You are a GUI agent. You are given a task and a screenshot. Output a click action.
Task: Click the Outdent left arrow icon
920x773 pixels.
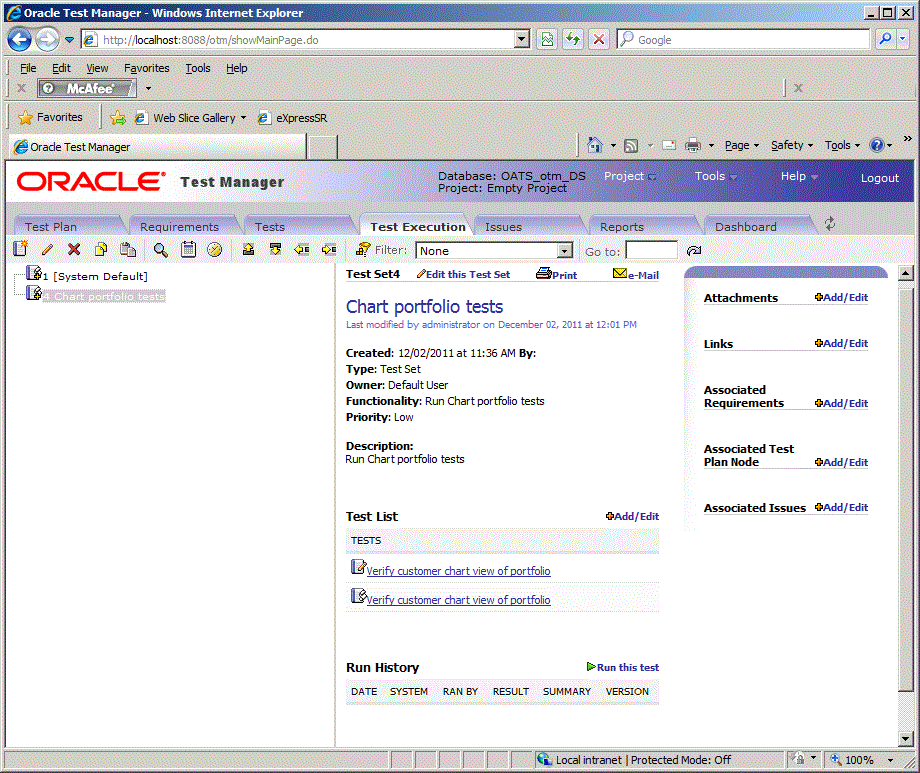point(302,249)
